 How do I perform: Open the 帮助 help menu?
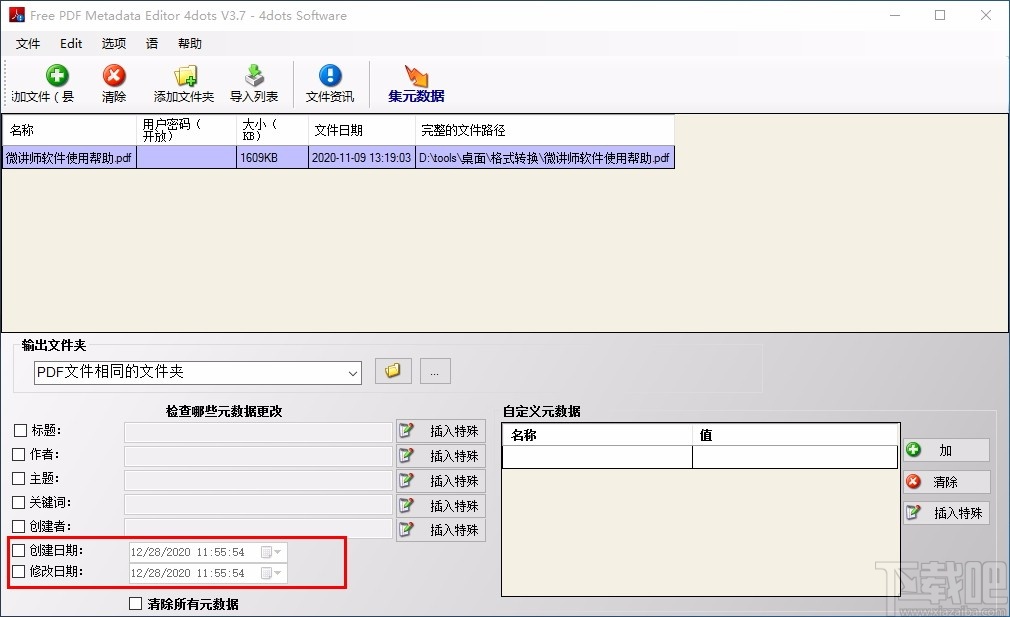[x=189, y=43]
